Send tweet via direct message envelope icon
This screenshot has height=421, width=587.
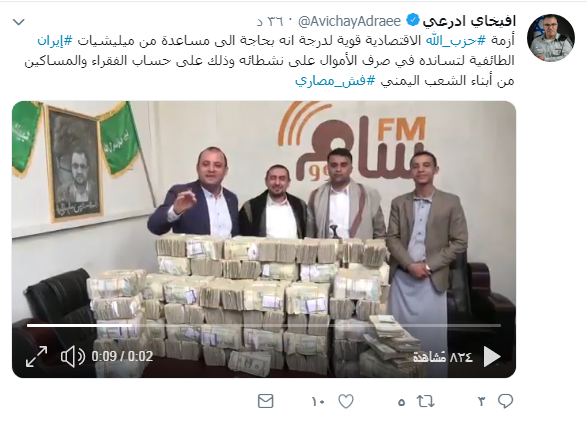(266, 401)
